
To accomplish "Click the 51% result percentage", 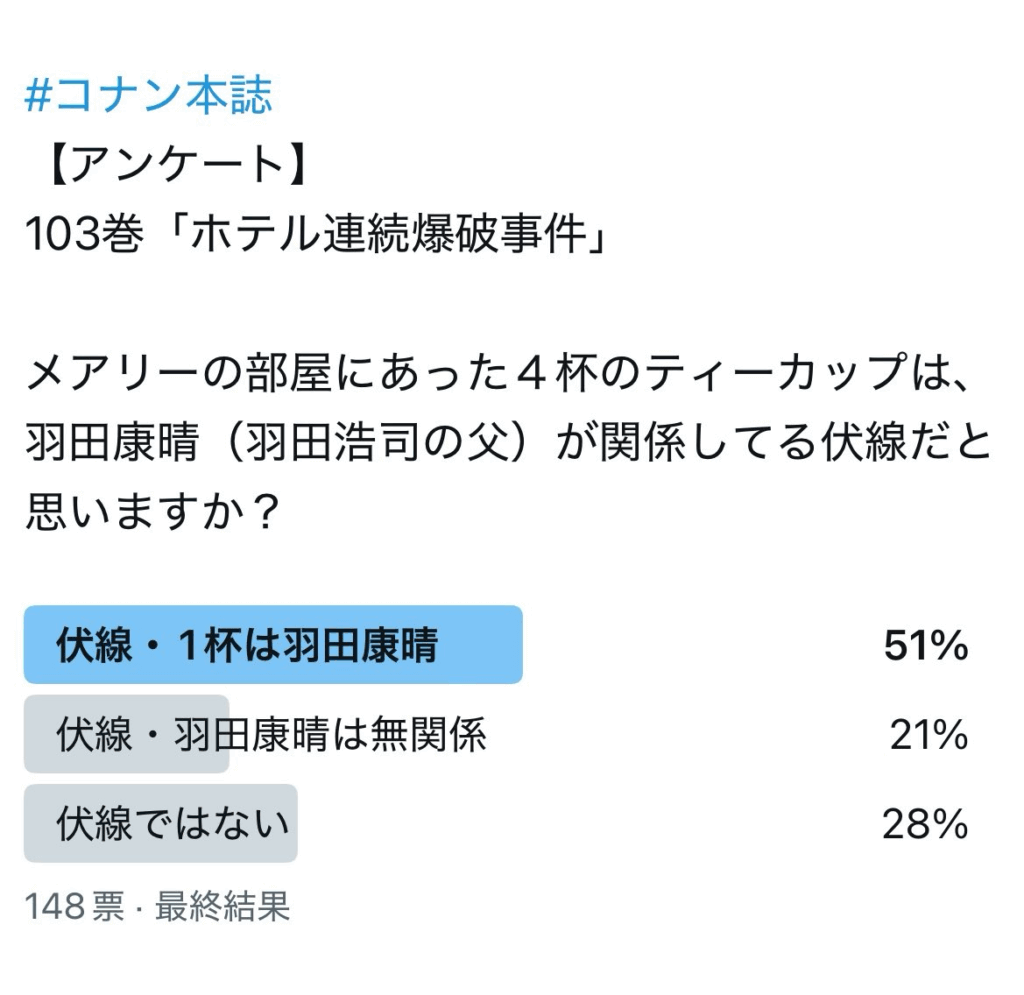I will coord(925,646).
